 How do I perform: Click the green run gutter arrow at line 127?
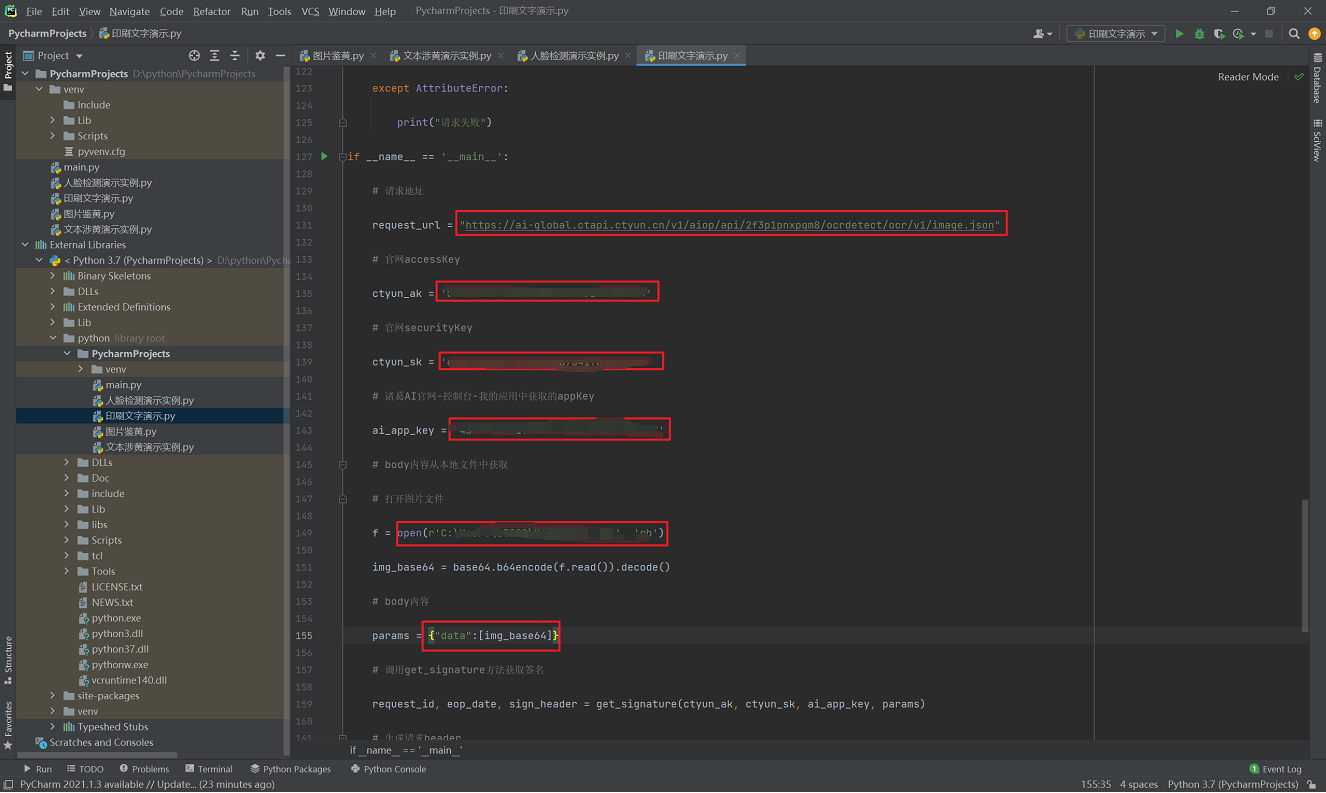324,156
